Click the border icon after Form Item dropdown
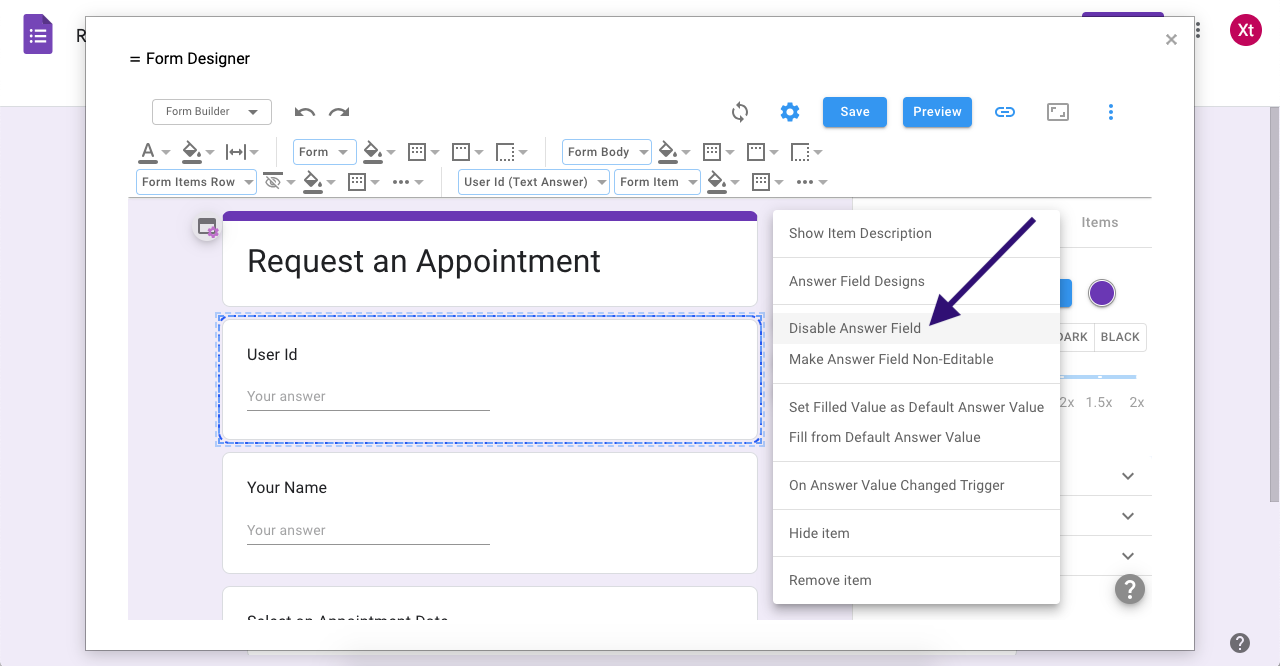 click(x=760, y=182)
